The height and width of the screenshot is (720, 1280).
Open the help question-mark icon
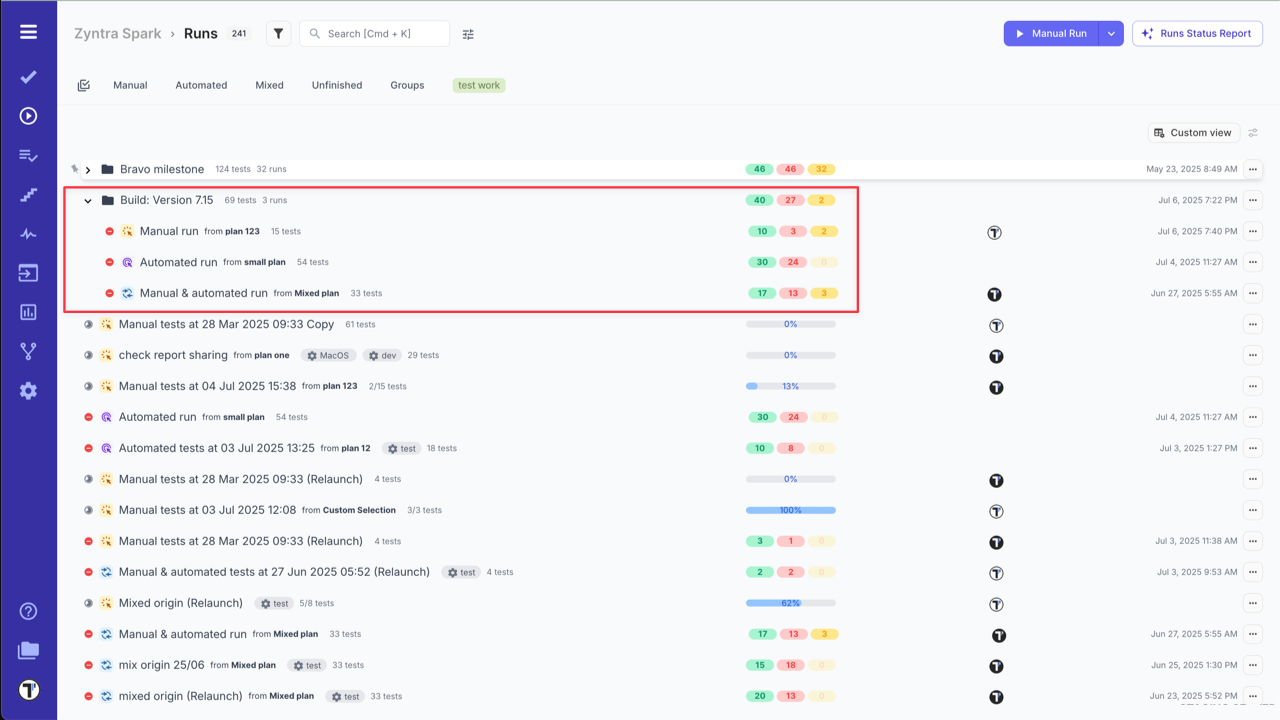tap(28, 611)
